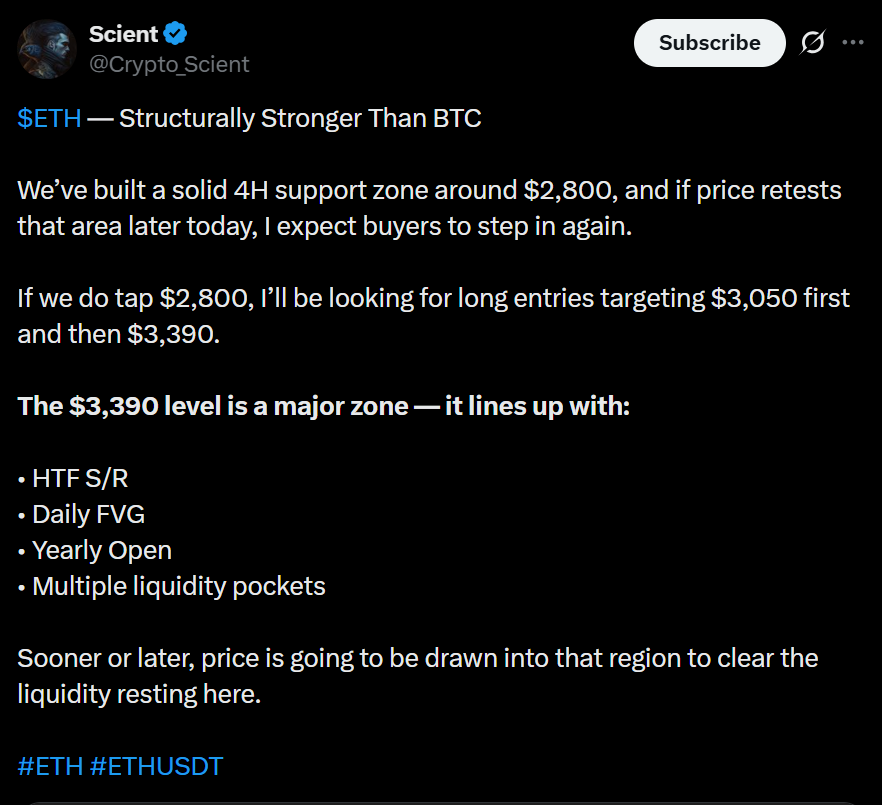The image size is (882, 805).
Task: Click the bold '$3,390 level is a major zone' line
Action: [324, 407]
